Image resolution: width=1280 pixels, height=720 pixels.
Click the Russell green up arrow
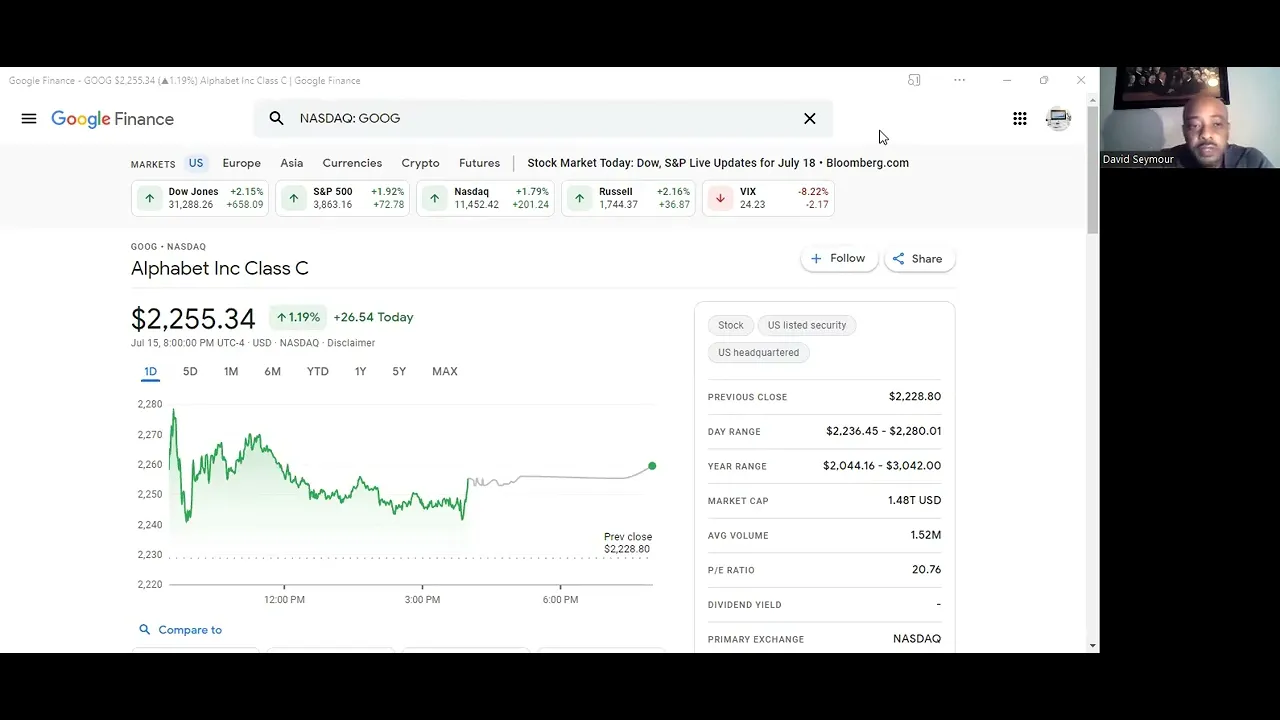579,198
